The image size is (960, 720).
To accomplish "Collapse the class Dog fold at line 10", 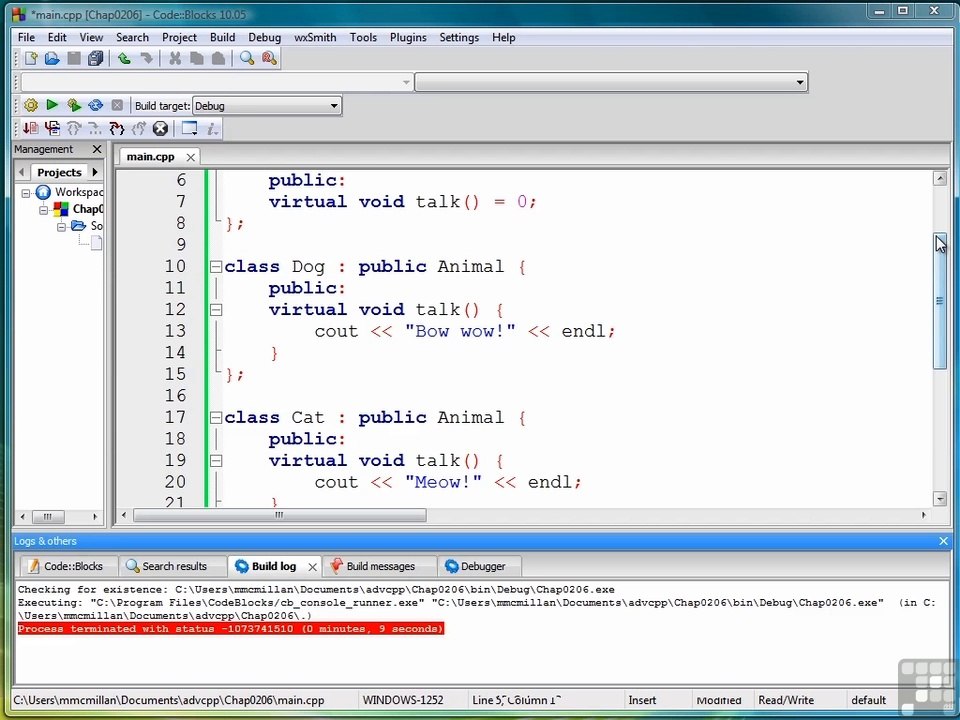I will [216, 267].
